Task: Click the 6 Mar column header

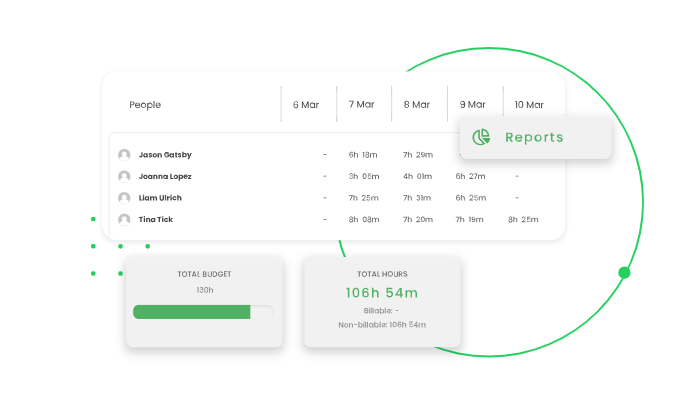Action: click(x=306, y=105)
